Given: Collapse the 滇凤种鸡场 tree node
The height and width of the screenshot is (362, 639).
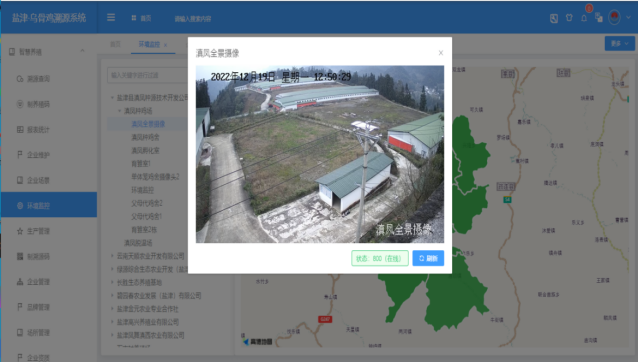Looking at the screenshot, I should pos(119,110).
